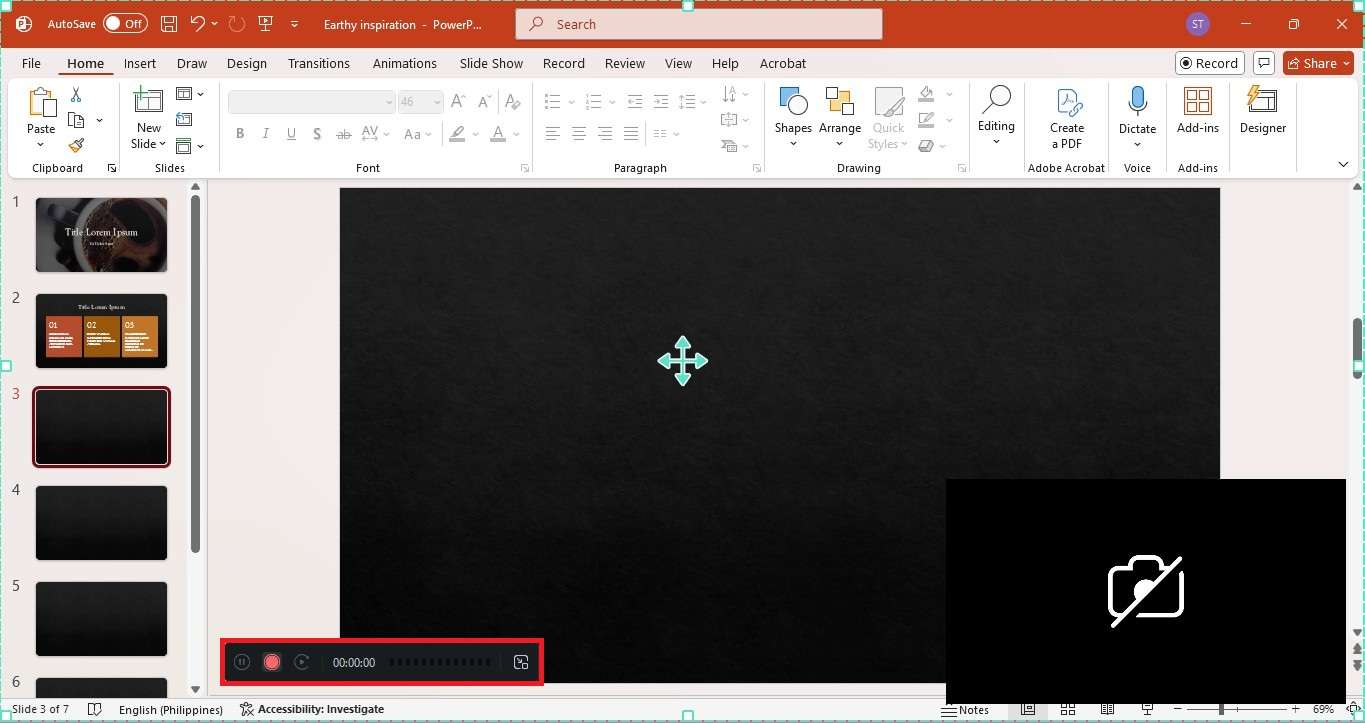The height and width of the screenshot is (723, 1365).
Task: Open Notes pane button
Action: [966, 709]
